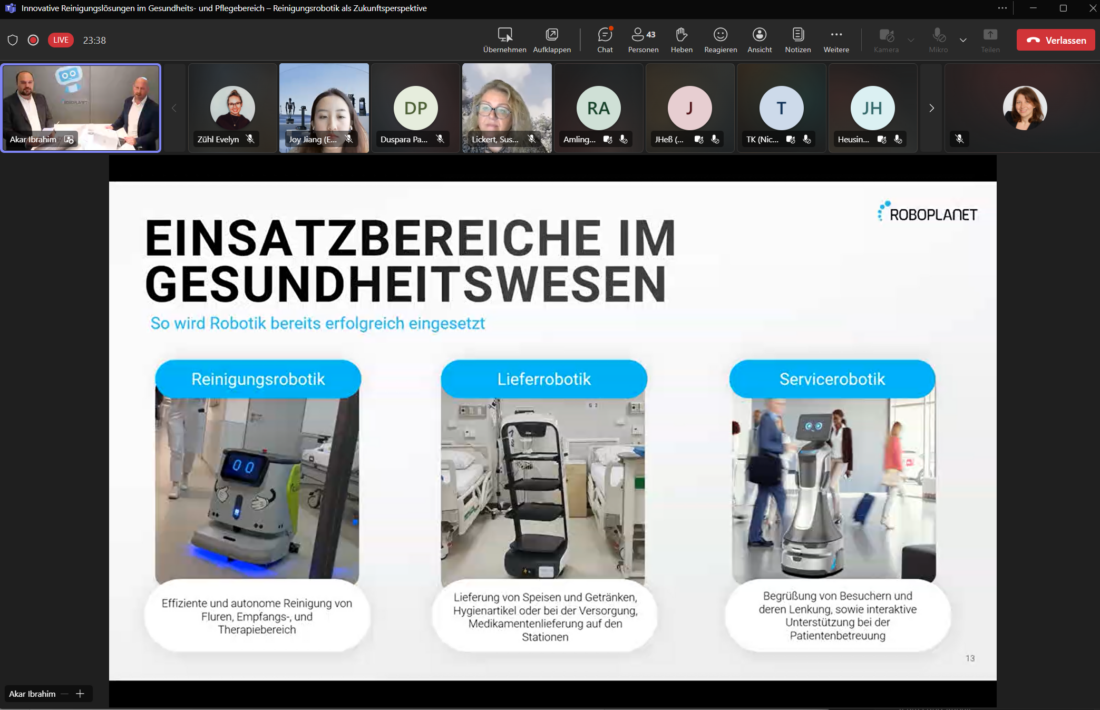Click Heusin's camera-off status icon
Screen dimensions: 1100x710
[882, 140]
